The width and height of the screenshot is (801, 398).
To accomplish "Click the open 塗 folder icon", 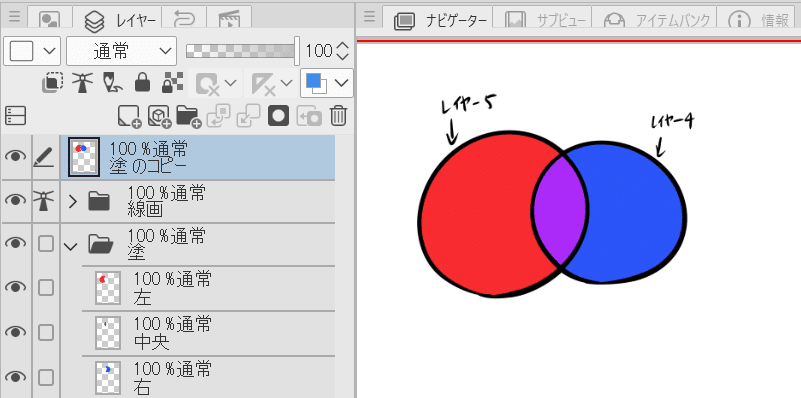I will click(x=101, y=244).
